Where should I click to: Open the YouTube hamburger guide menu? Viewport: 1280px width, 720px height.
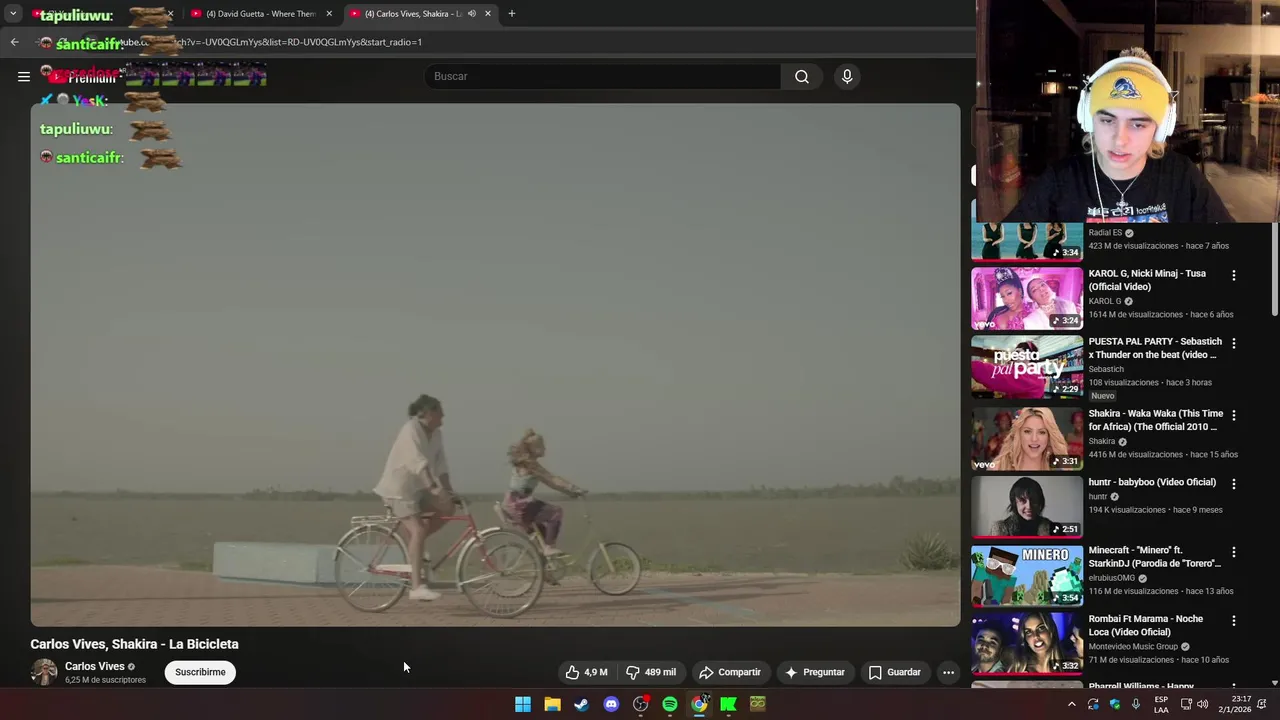[24, 76]
